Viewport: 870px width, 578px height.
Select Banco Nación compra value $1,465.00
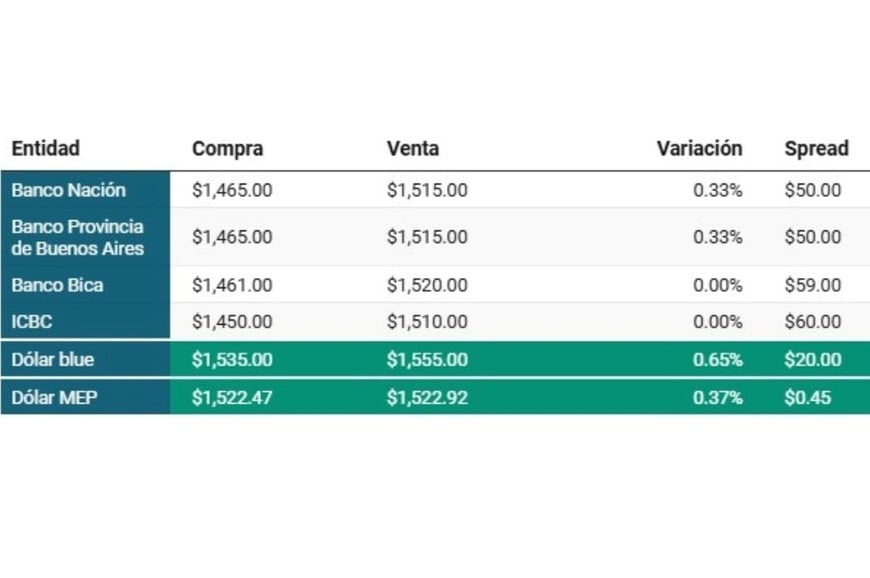tap(232, 190)
